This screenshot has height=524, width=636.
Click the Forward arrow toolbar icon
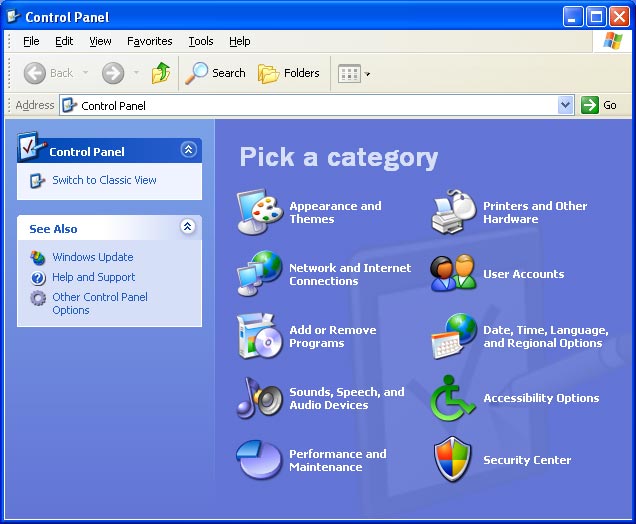tap(113, 73)
